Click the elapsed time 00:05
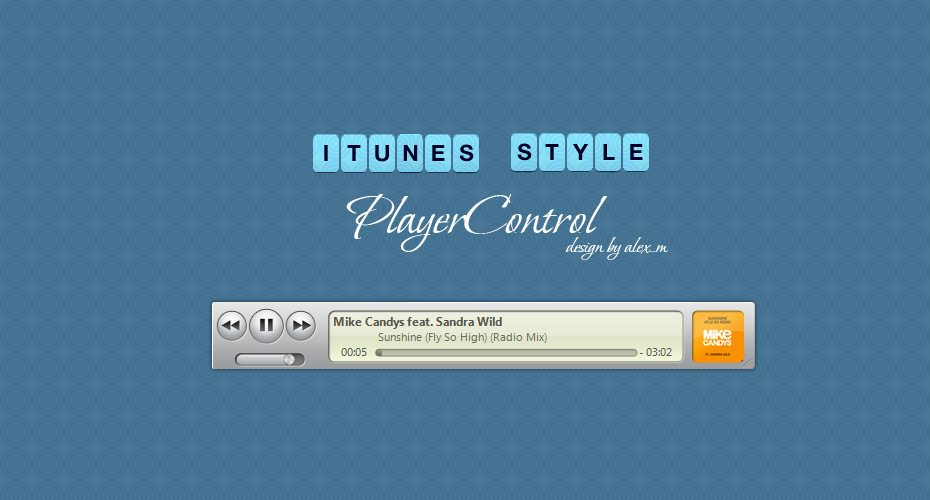 coord(354,352)
